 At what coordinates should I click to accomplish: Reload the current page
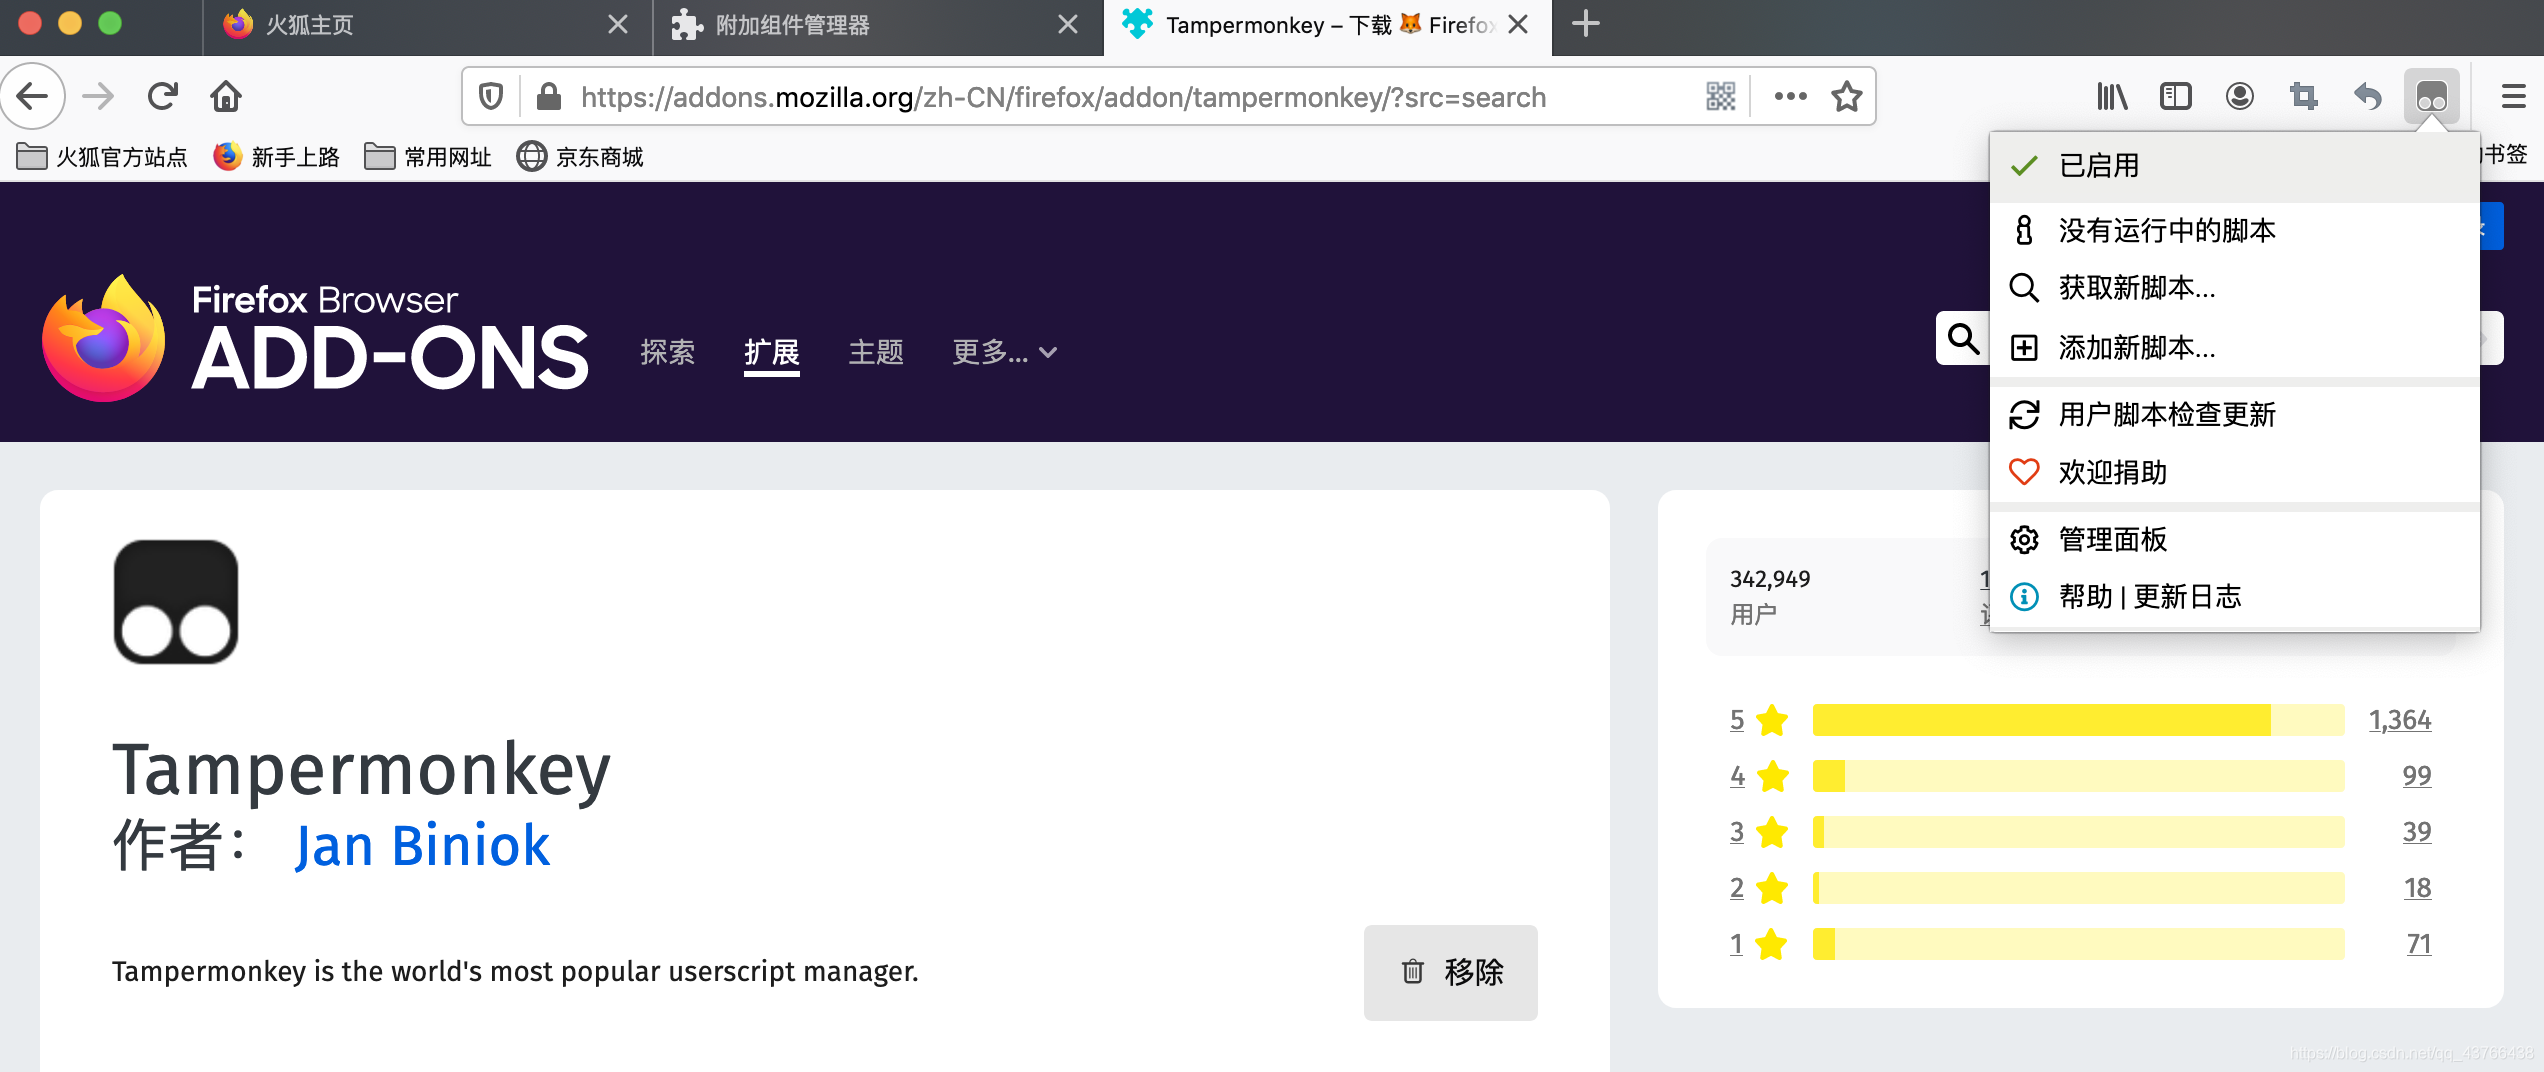(162, 96)
